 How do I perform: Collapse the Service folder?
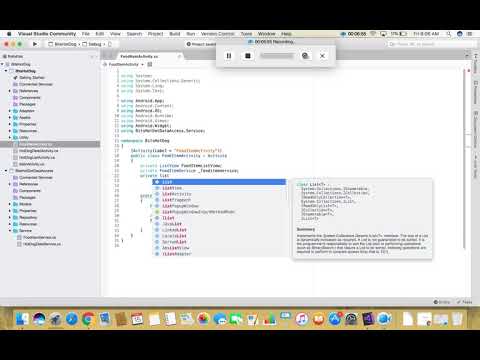[x=10, y=231]
